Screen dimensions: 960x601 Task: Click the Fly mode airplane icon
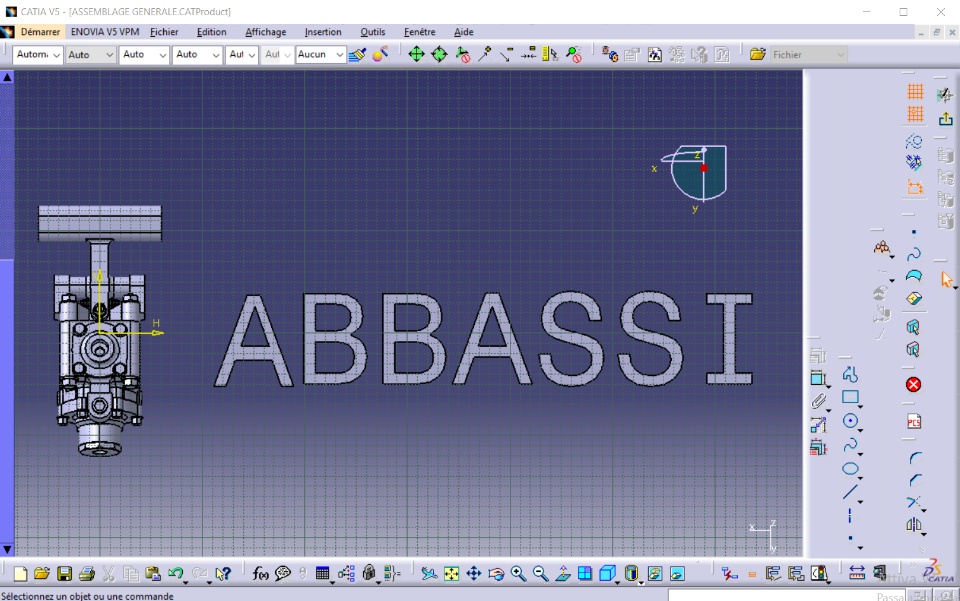point(429,573)
